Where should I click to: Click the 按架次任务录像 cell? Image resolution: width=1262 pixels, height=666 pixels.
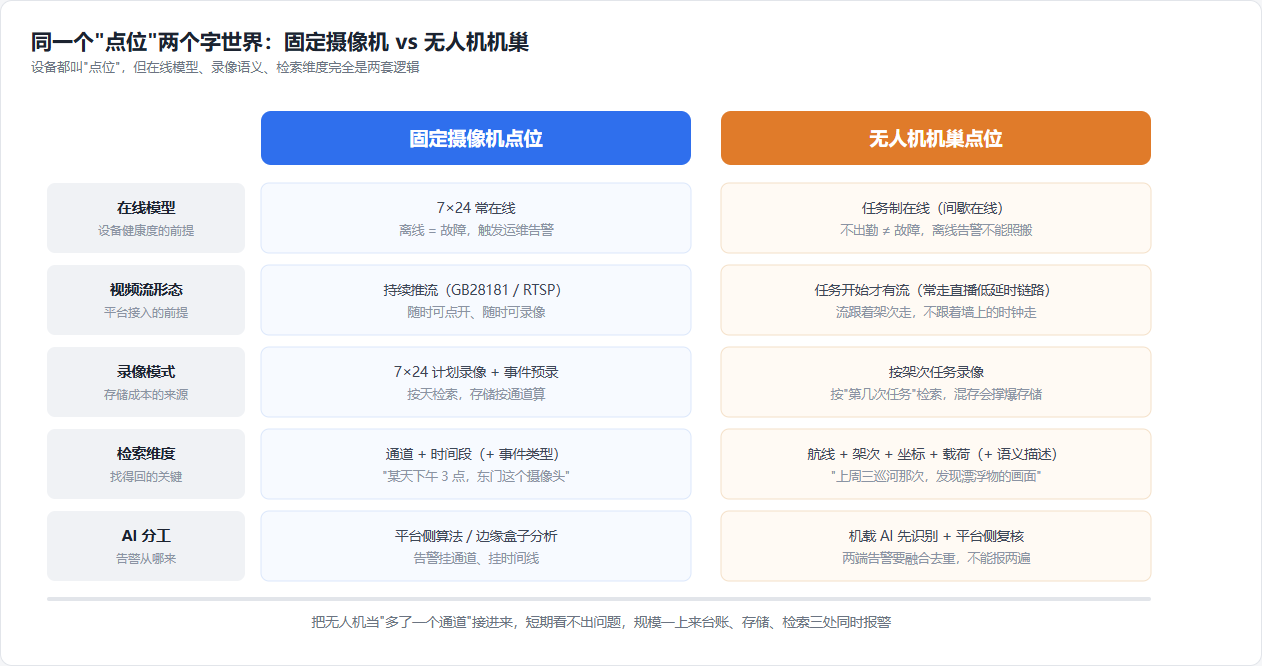(936, 382)
